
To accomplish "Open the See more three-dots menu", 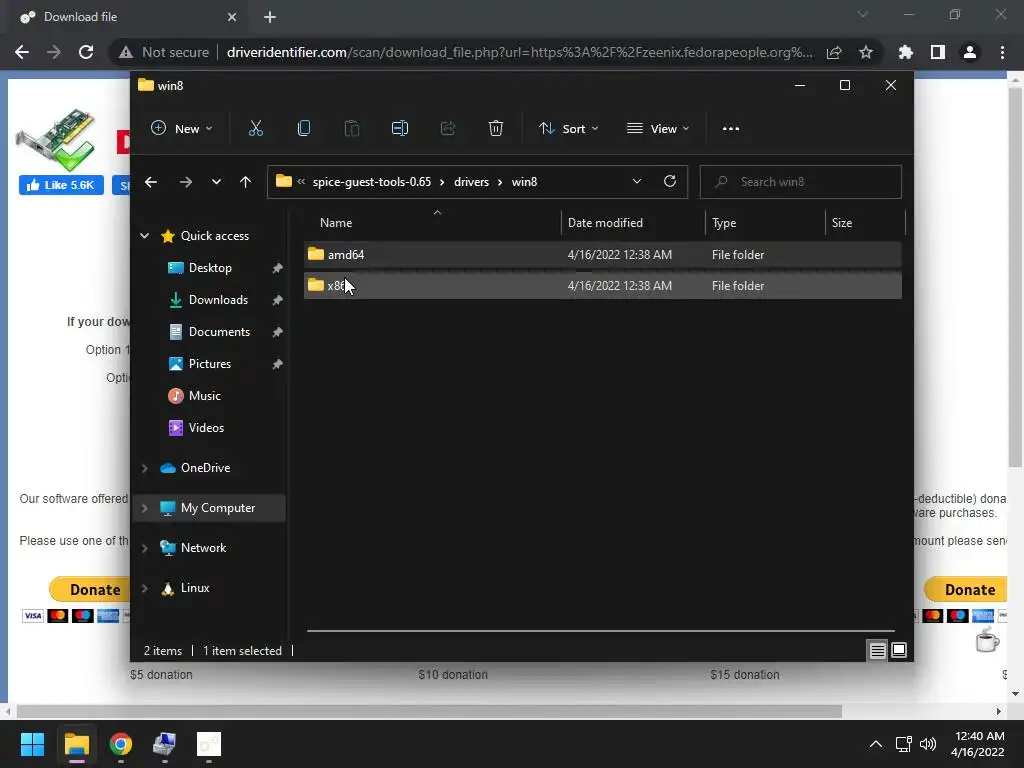I will [731, 129].
